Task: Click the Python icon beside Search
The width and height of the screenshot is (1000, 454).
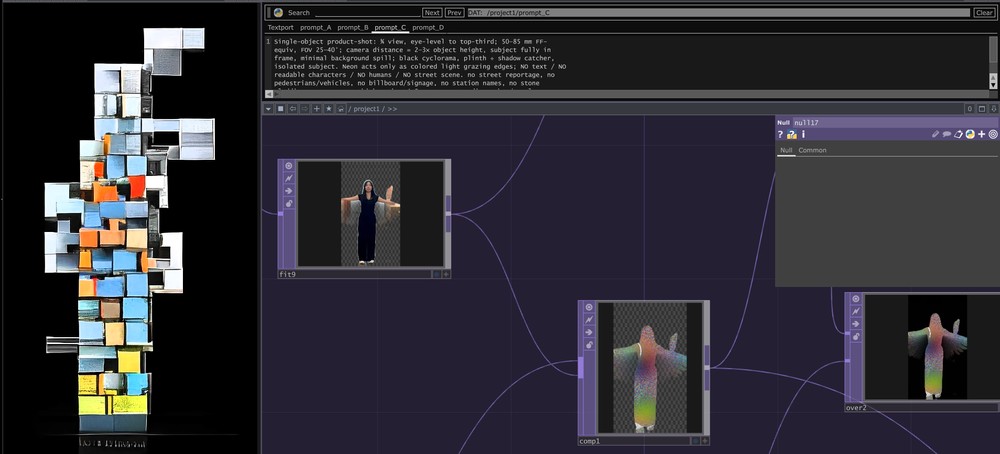Action: coord(278,12)
